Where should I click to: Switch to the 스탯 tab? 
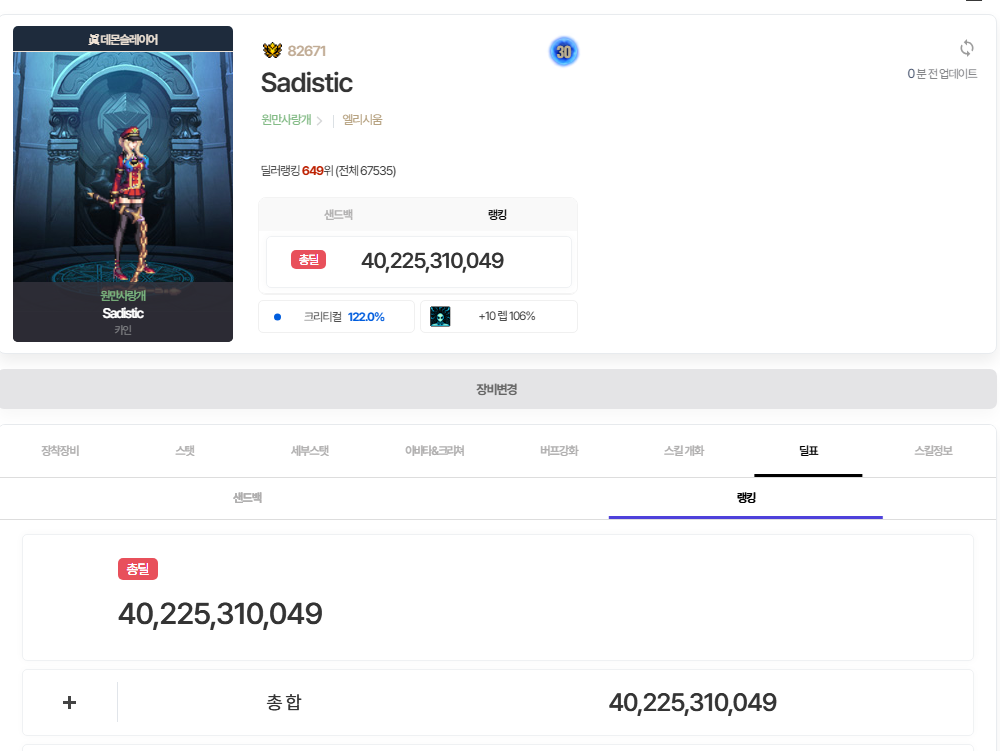[185, 451]
